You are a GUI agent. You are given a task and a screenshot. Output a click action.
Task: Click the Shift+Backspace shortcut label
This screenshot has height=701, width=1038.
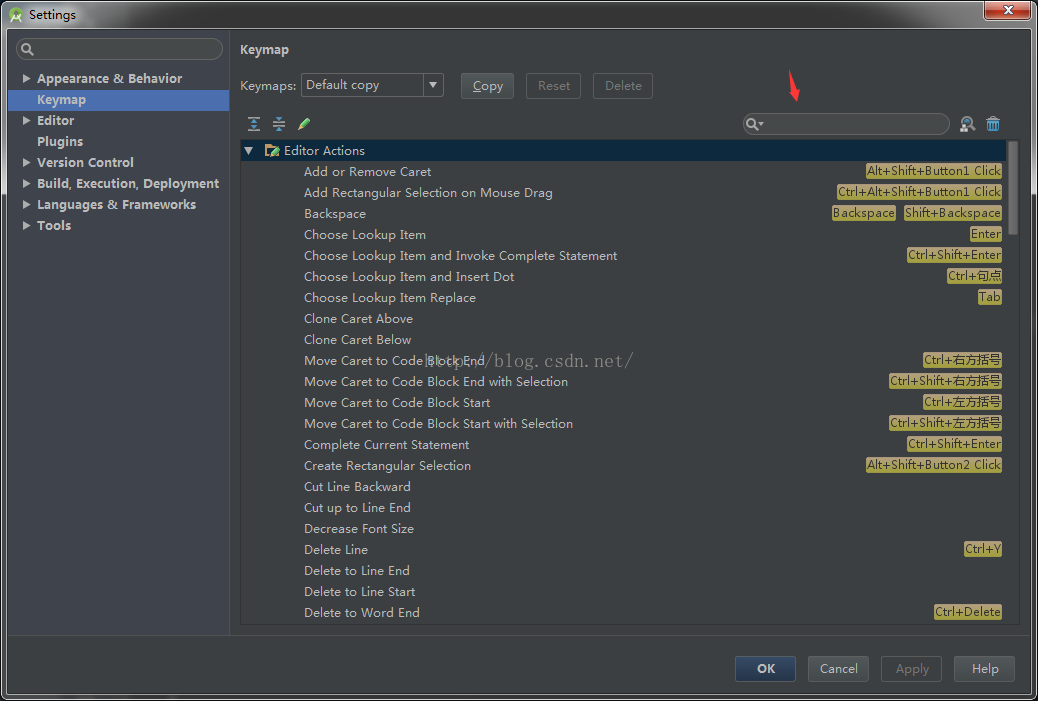[953, 213]
